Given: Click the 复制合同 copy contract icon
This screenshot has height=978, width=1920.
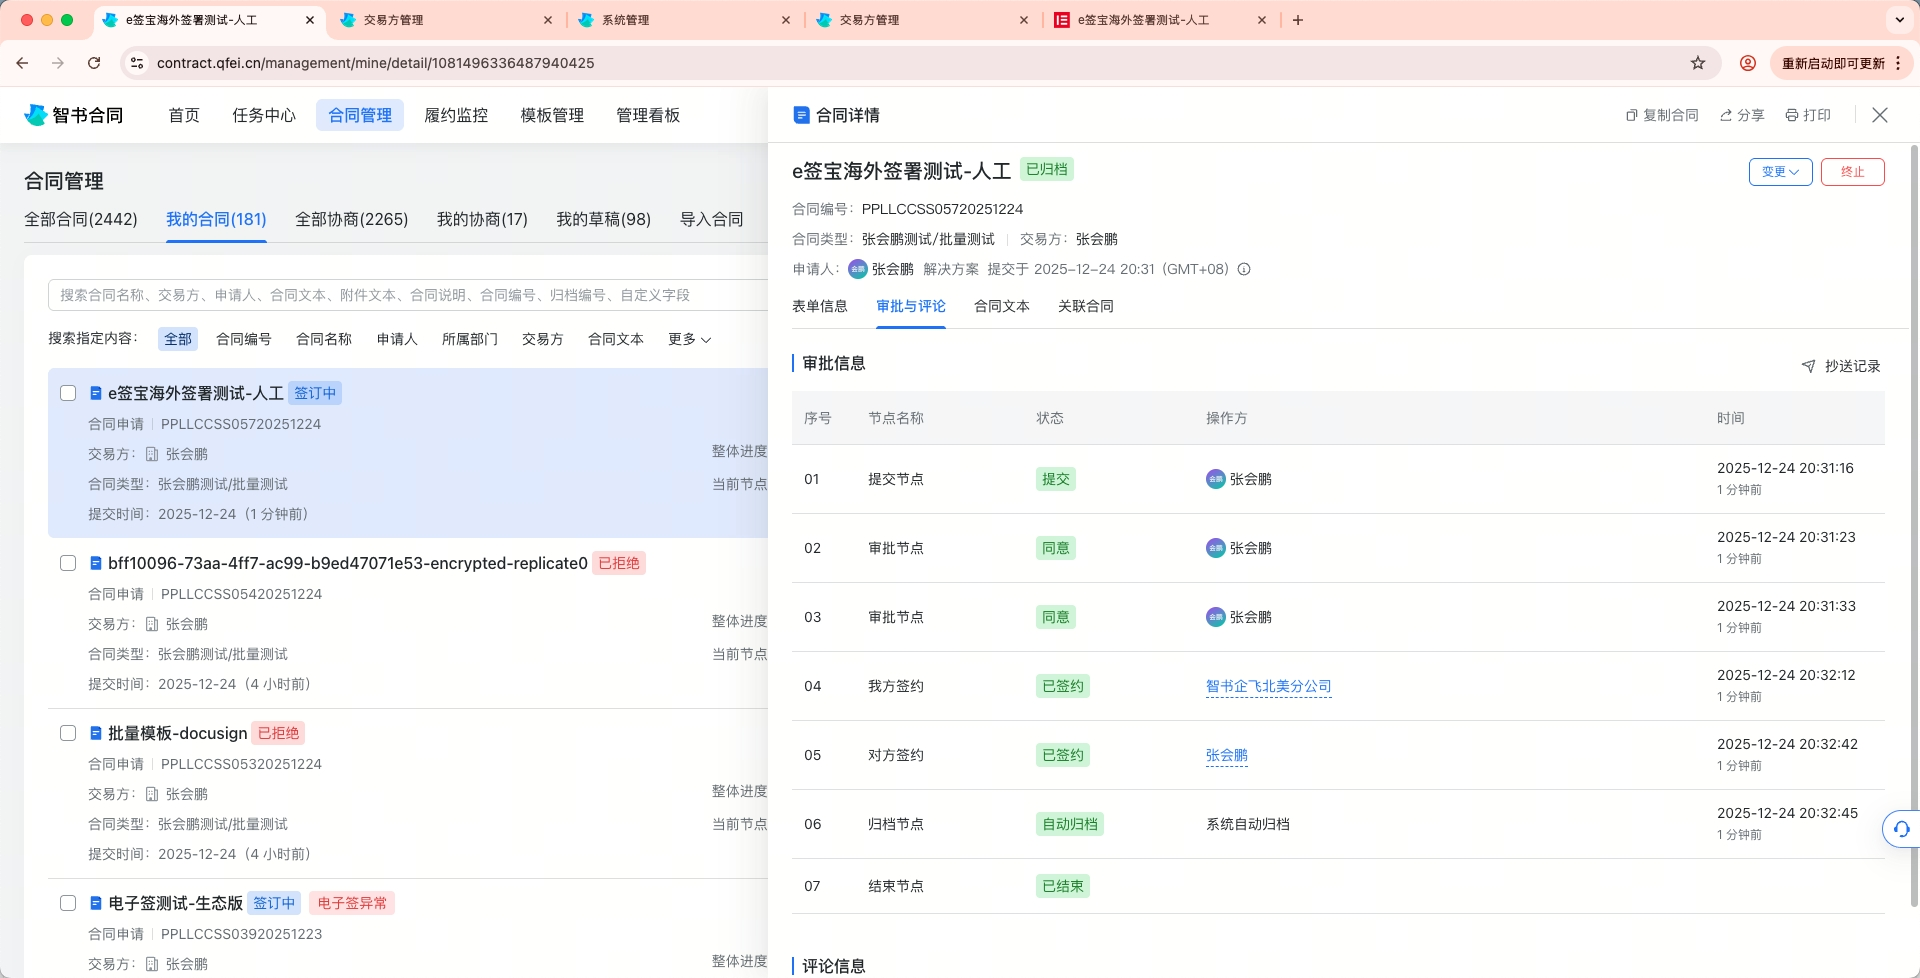Looking at the screenshot, I should [1630, 115].
